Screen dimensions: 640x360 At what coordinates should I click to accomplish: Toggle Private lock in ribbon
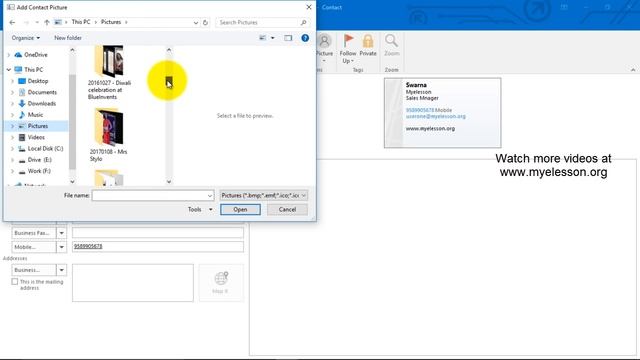(x=368, y=45)
